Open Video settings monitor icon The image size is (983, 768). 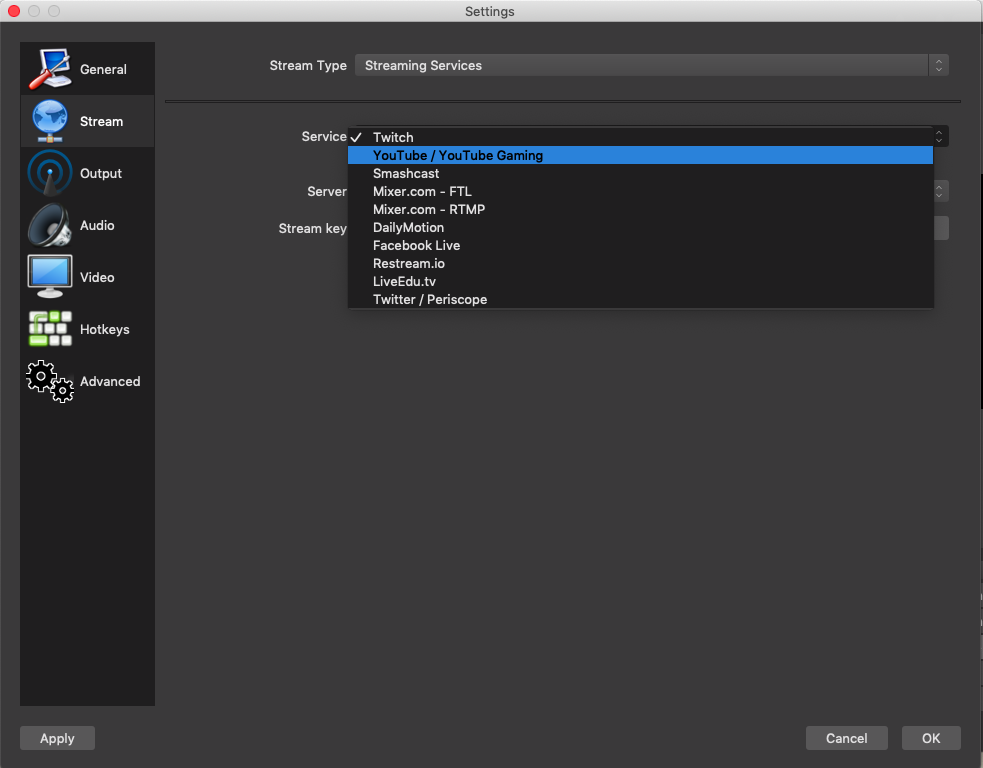(x=50, y=276)
